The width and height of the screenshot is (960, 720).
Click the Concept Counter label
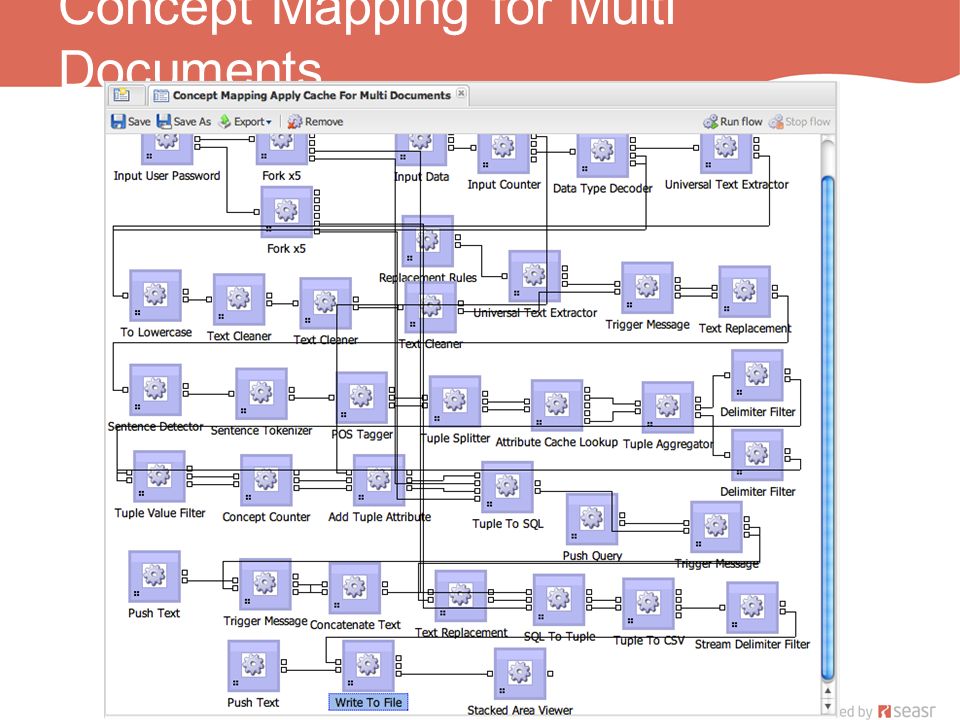pos(266,517)
